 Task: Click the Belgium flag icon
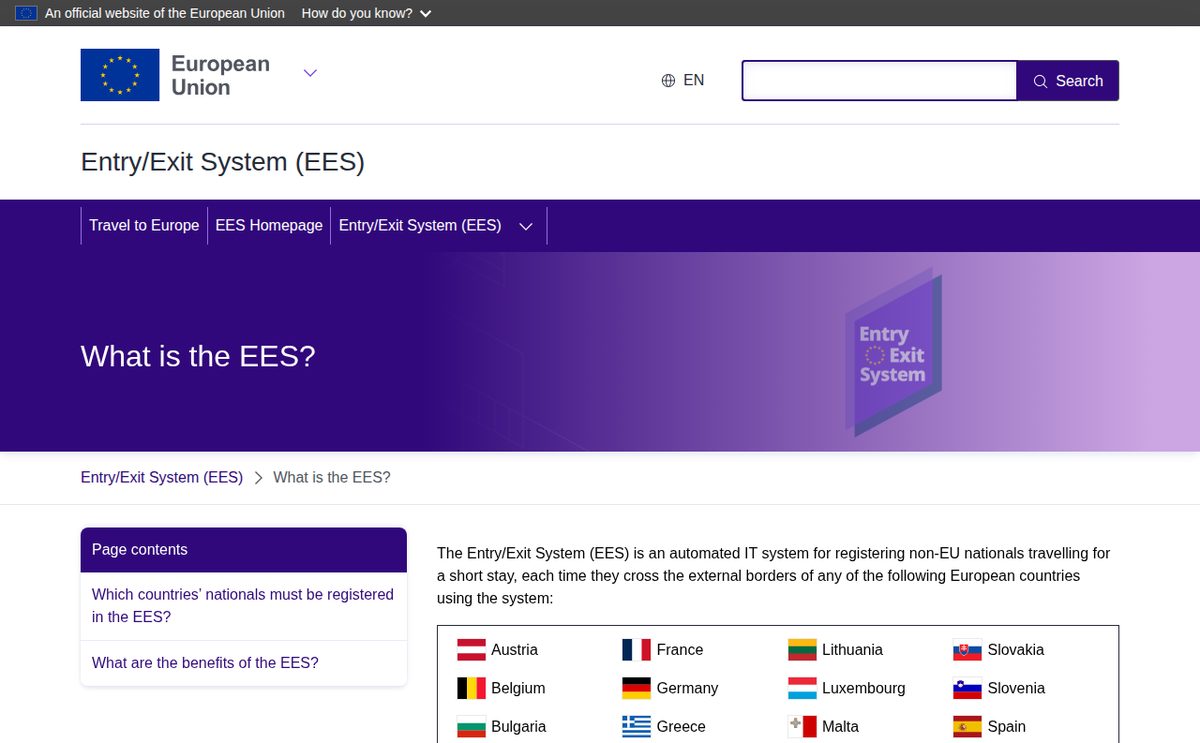[471, 688]
